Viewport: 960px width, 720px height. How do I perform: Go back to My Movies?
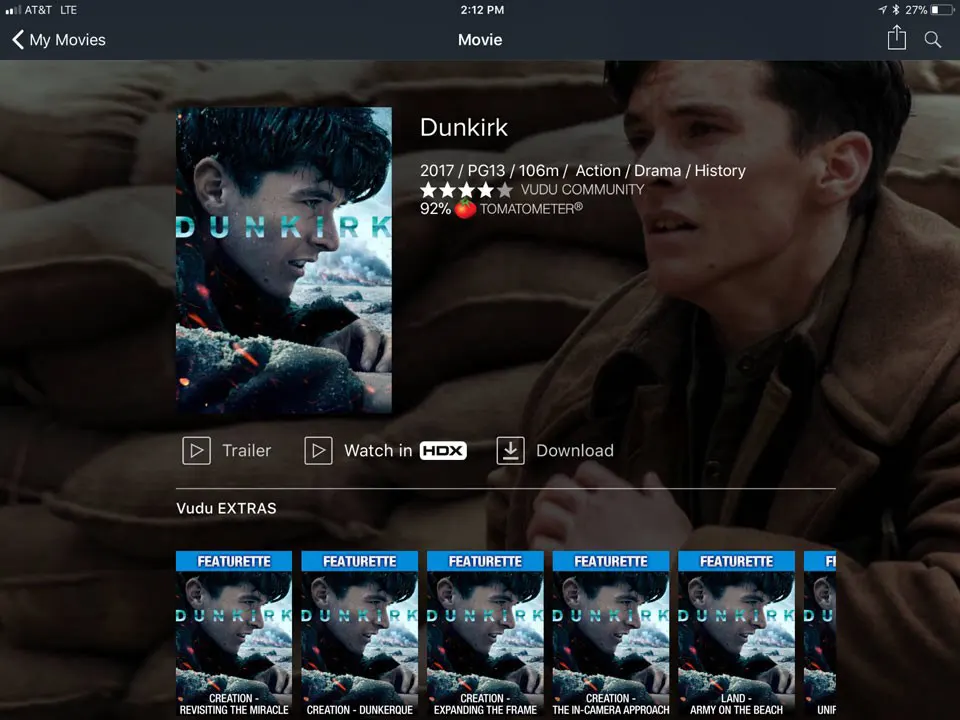click(x=58, y=40)
